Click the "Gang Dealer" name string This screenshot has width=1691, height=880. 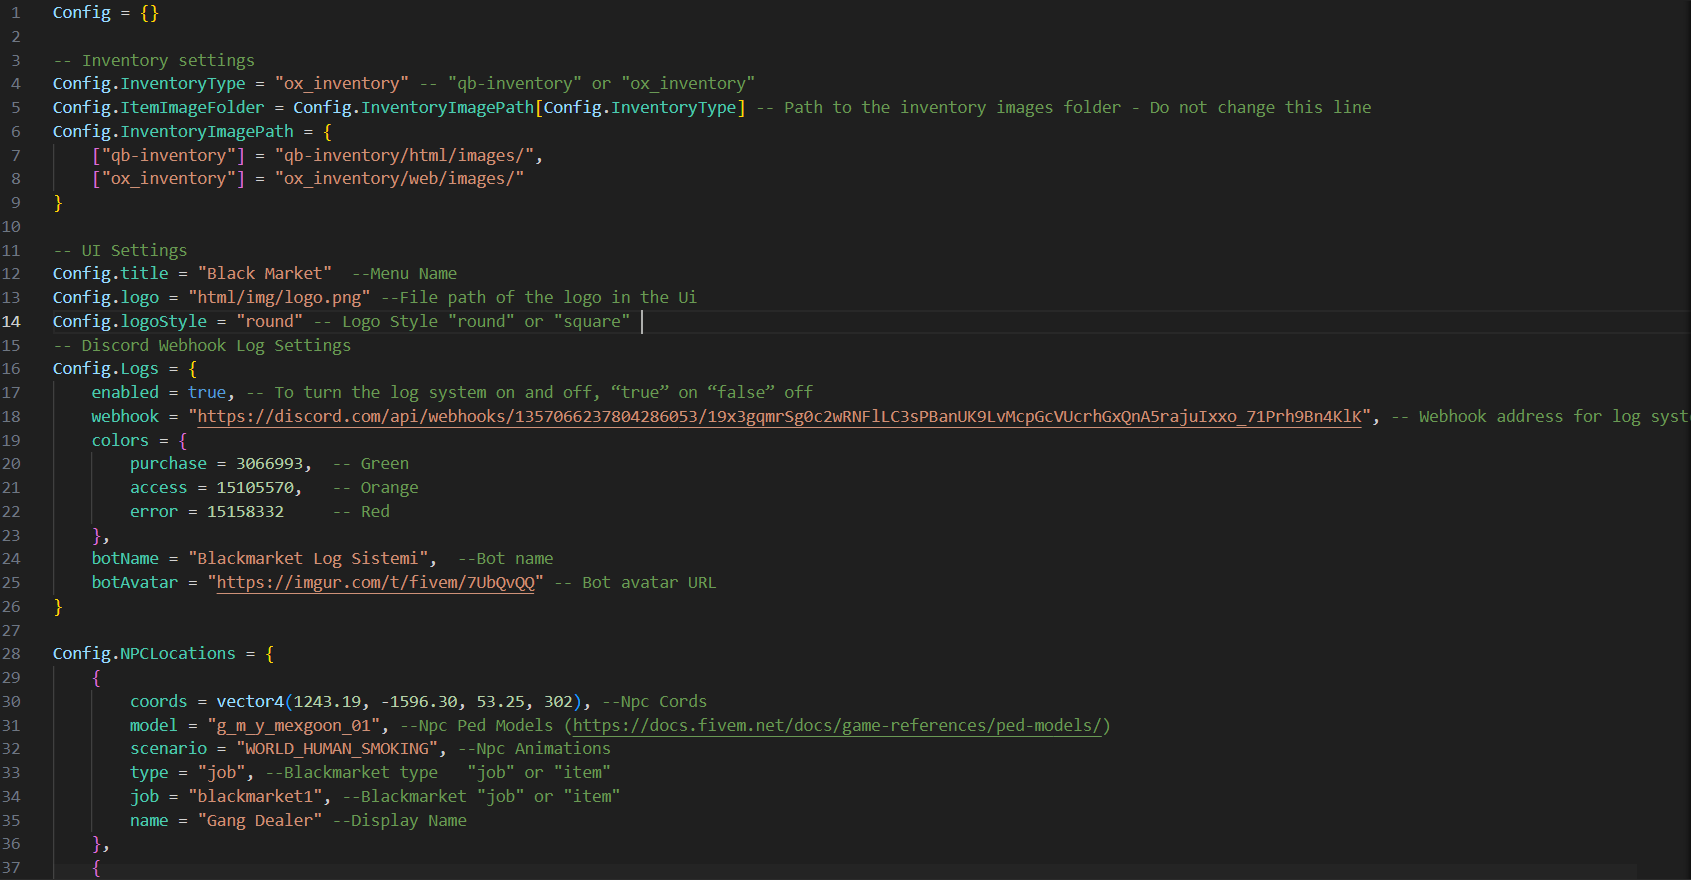[260, 820]
